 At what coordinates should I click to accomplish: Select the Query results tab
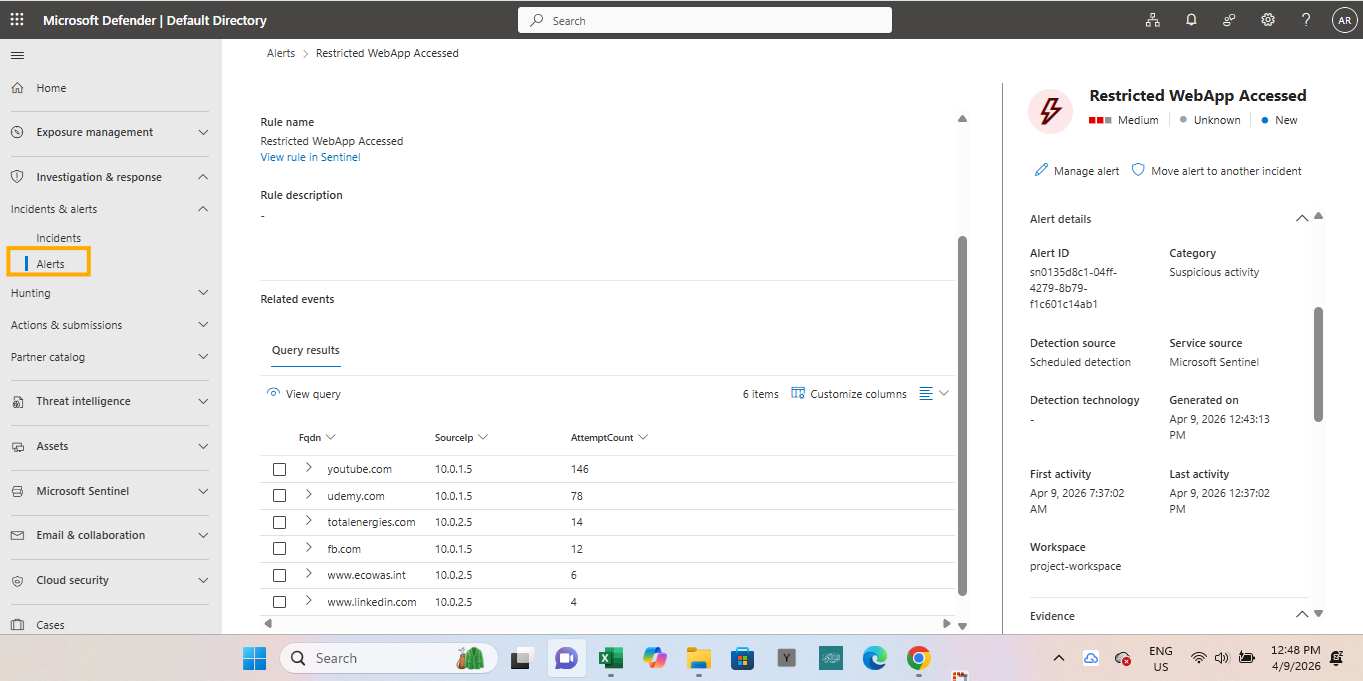(x=306, y=351)
